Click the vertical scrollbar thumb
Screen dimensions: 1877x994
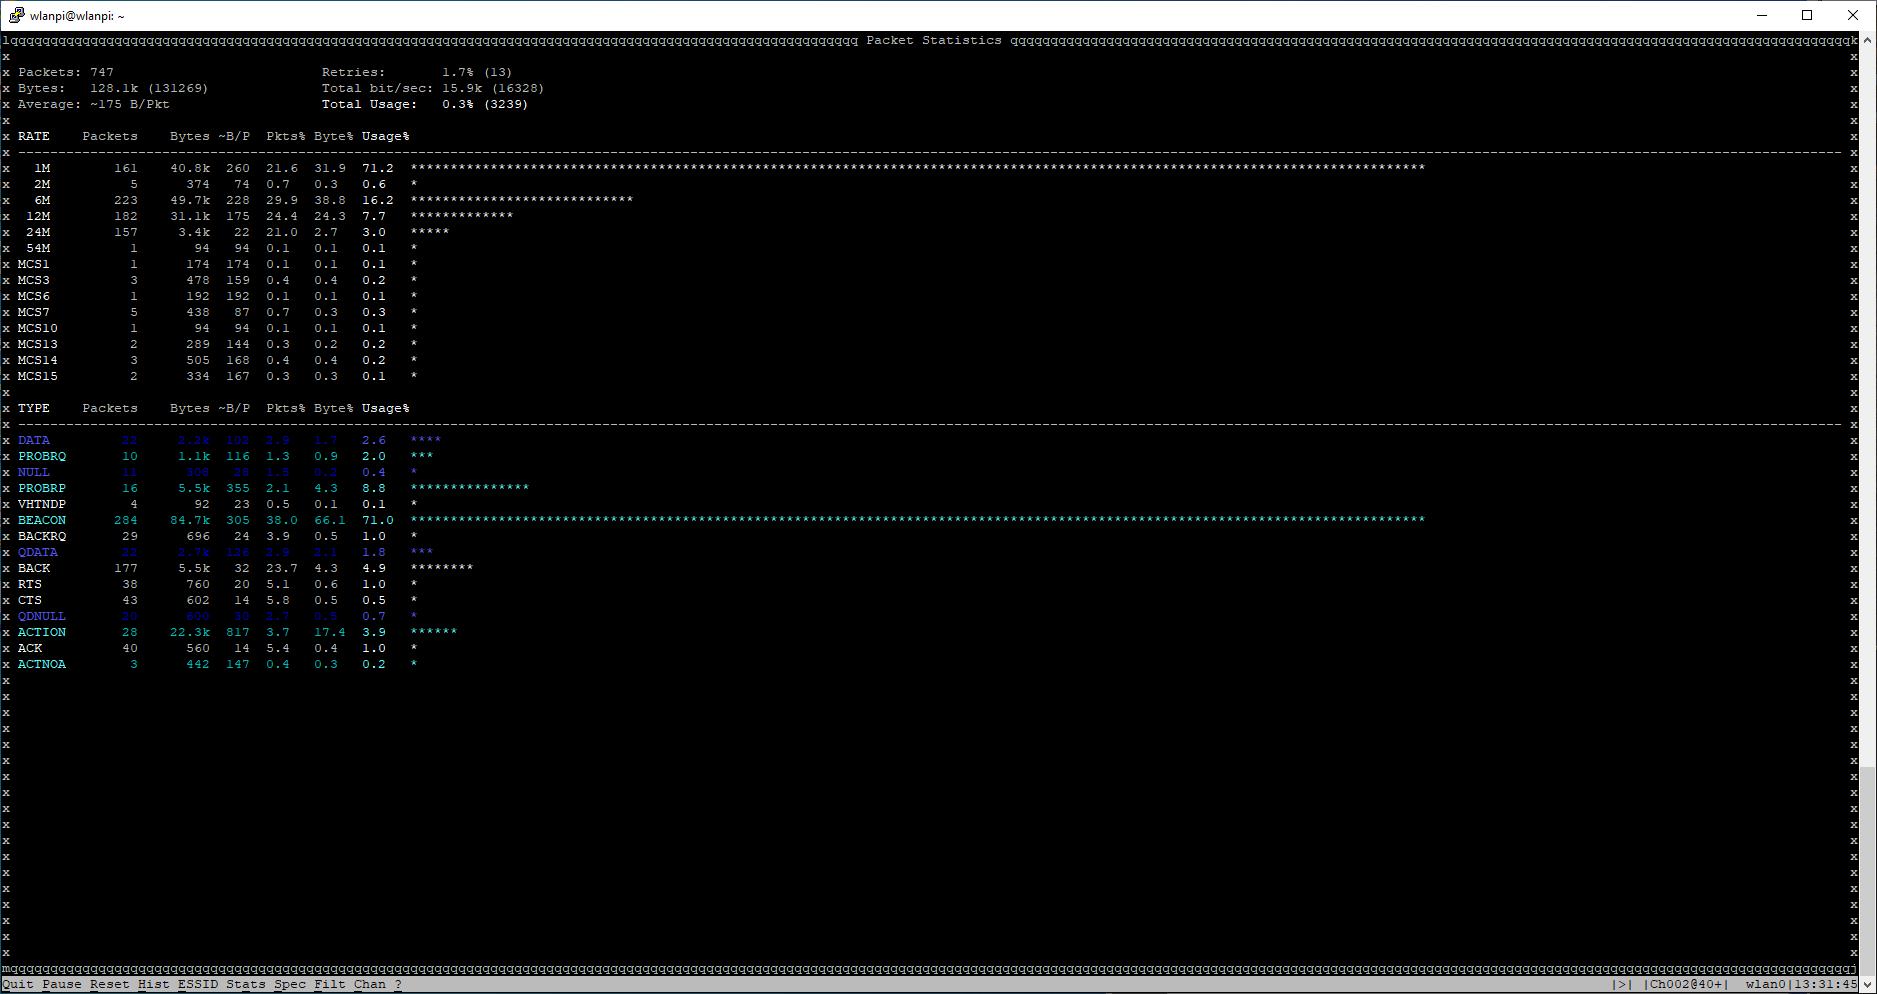[x=1868, y=871]
